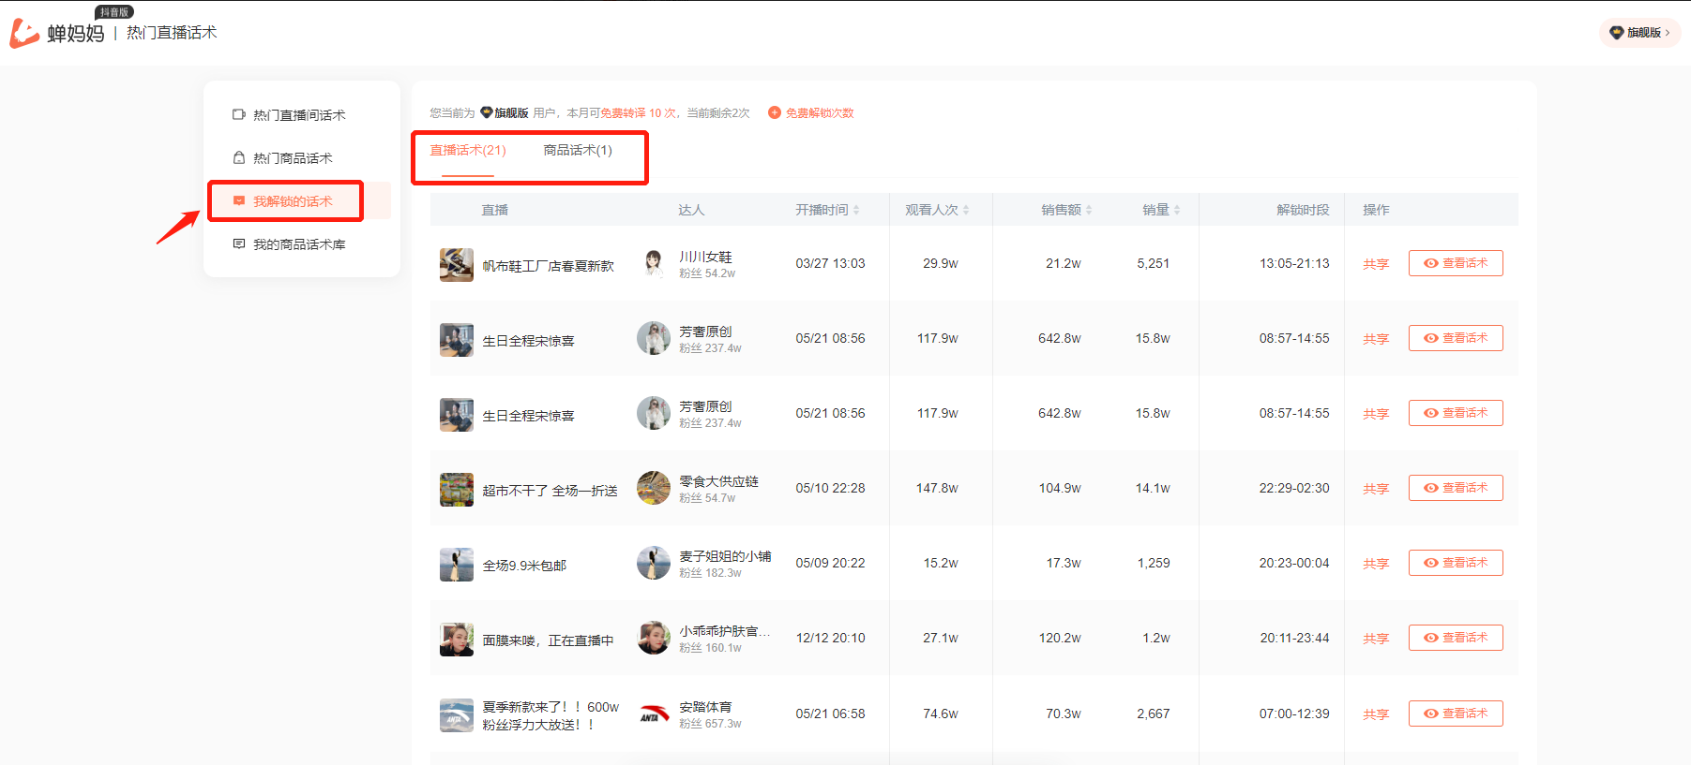Click the 免费解锁次数 link
Image resolution: width=1691 pixels, height=765 pixels.
tap(811, 113)
